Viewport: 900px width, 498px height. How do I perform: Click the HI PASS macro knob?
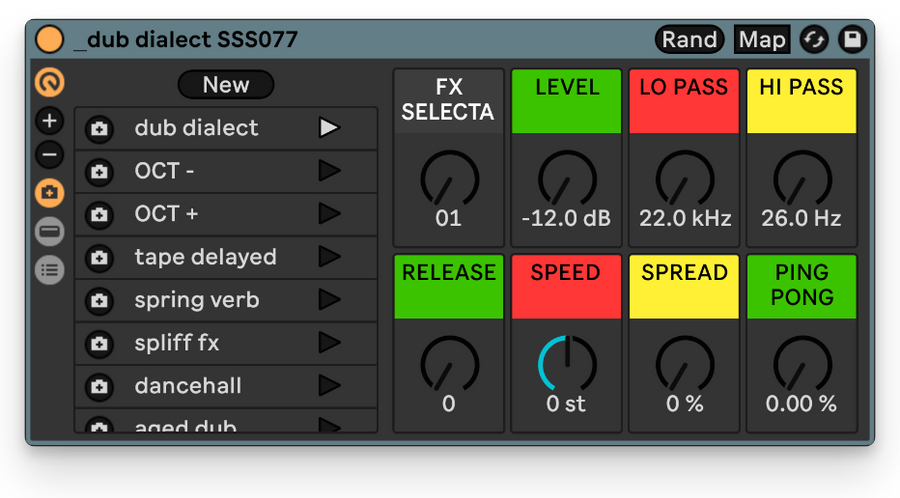coord(802,179)
